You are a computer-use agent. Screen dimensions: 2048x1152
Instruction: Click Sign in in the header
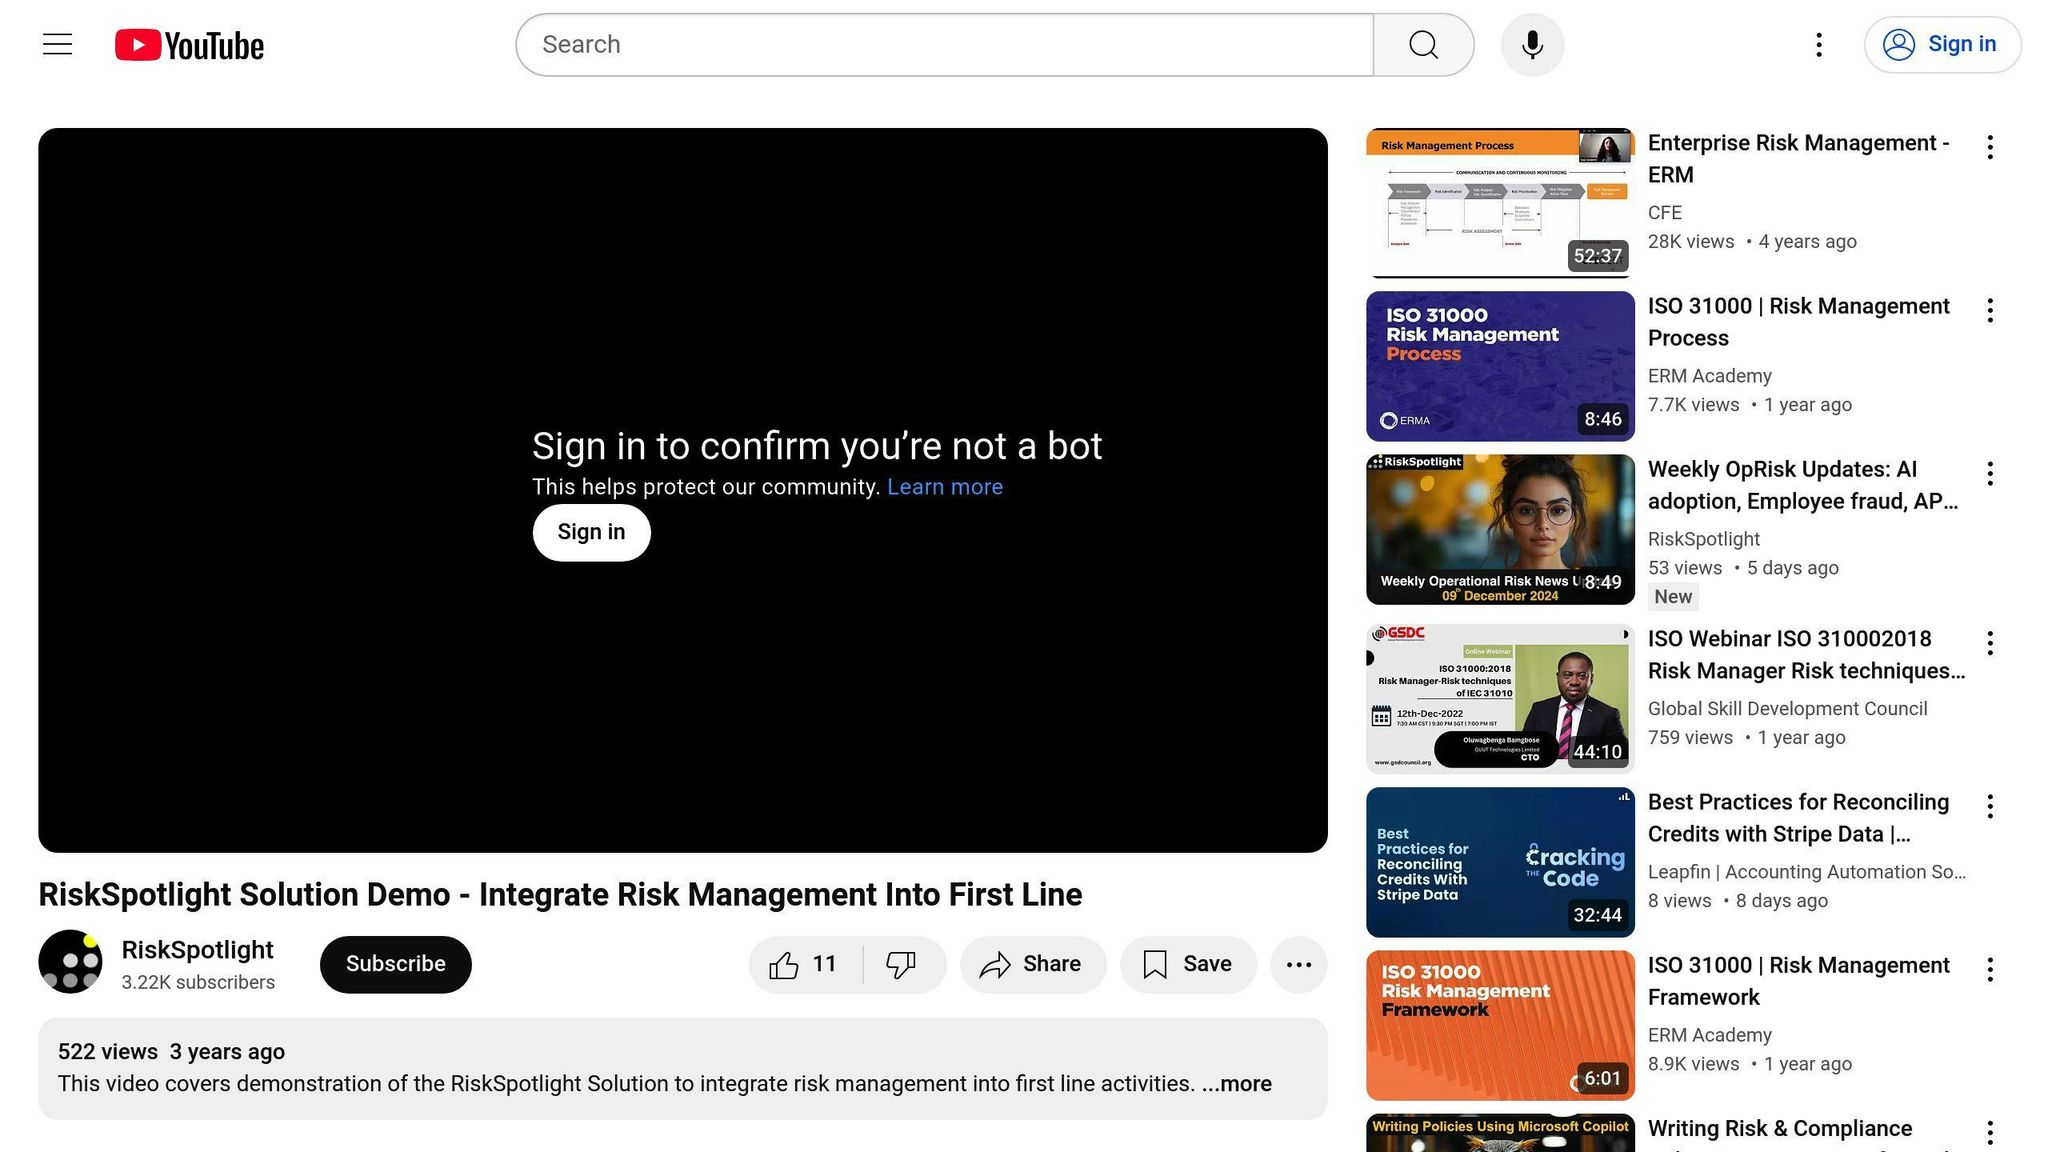[1942, 45]
